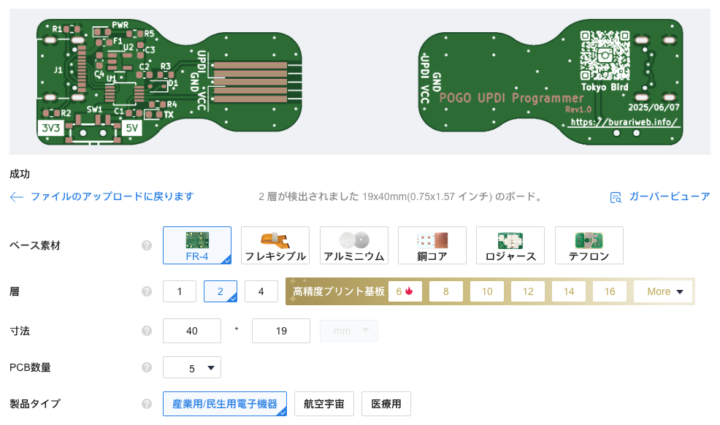Open the mm unit dropdown

[x=349, y=330]
